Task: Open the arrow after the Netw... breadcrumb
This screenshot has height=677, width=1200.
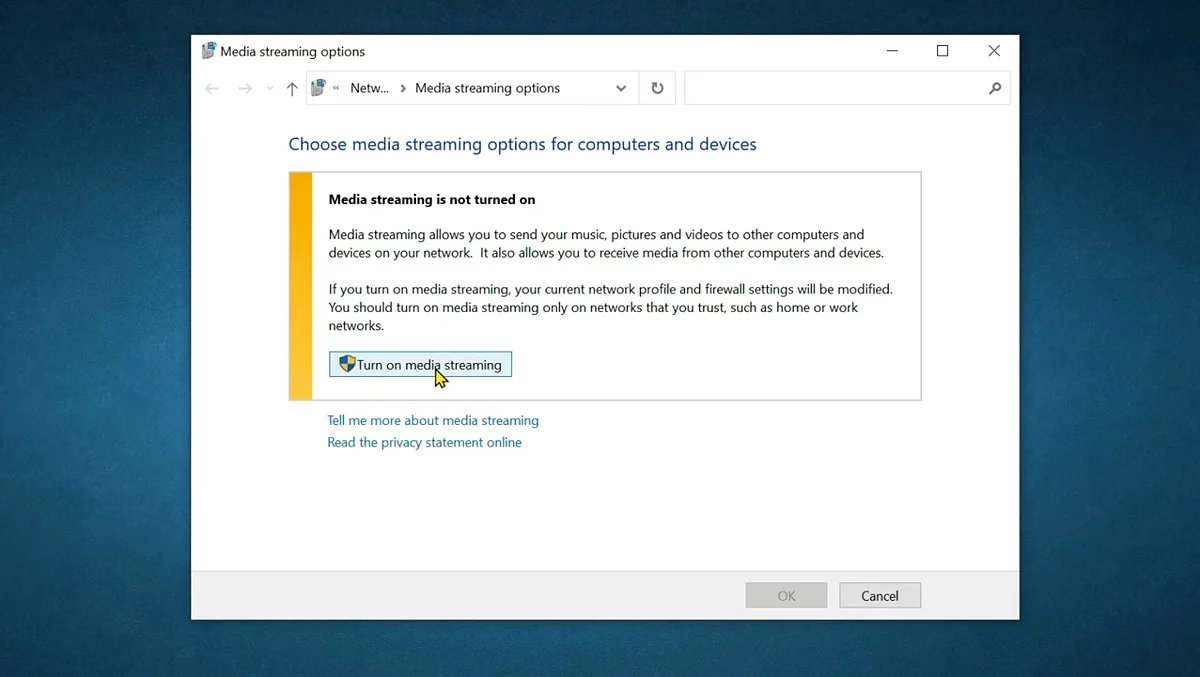Action: 403,88
